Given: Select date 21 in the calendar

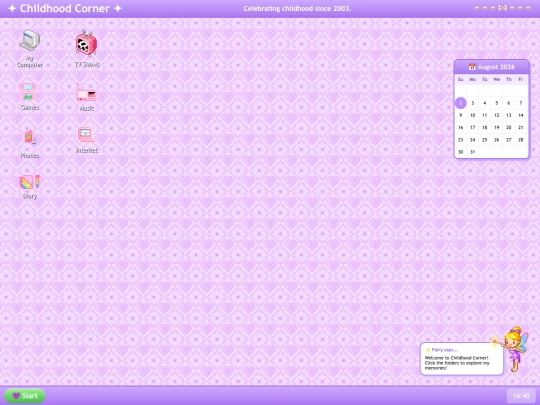Looking at the screenshot, I should [521, 127].
